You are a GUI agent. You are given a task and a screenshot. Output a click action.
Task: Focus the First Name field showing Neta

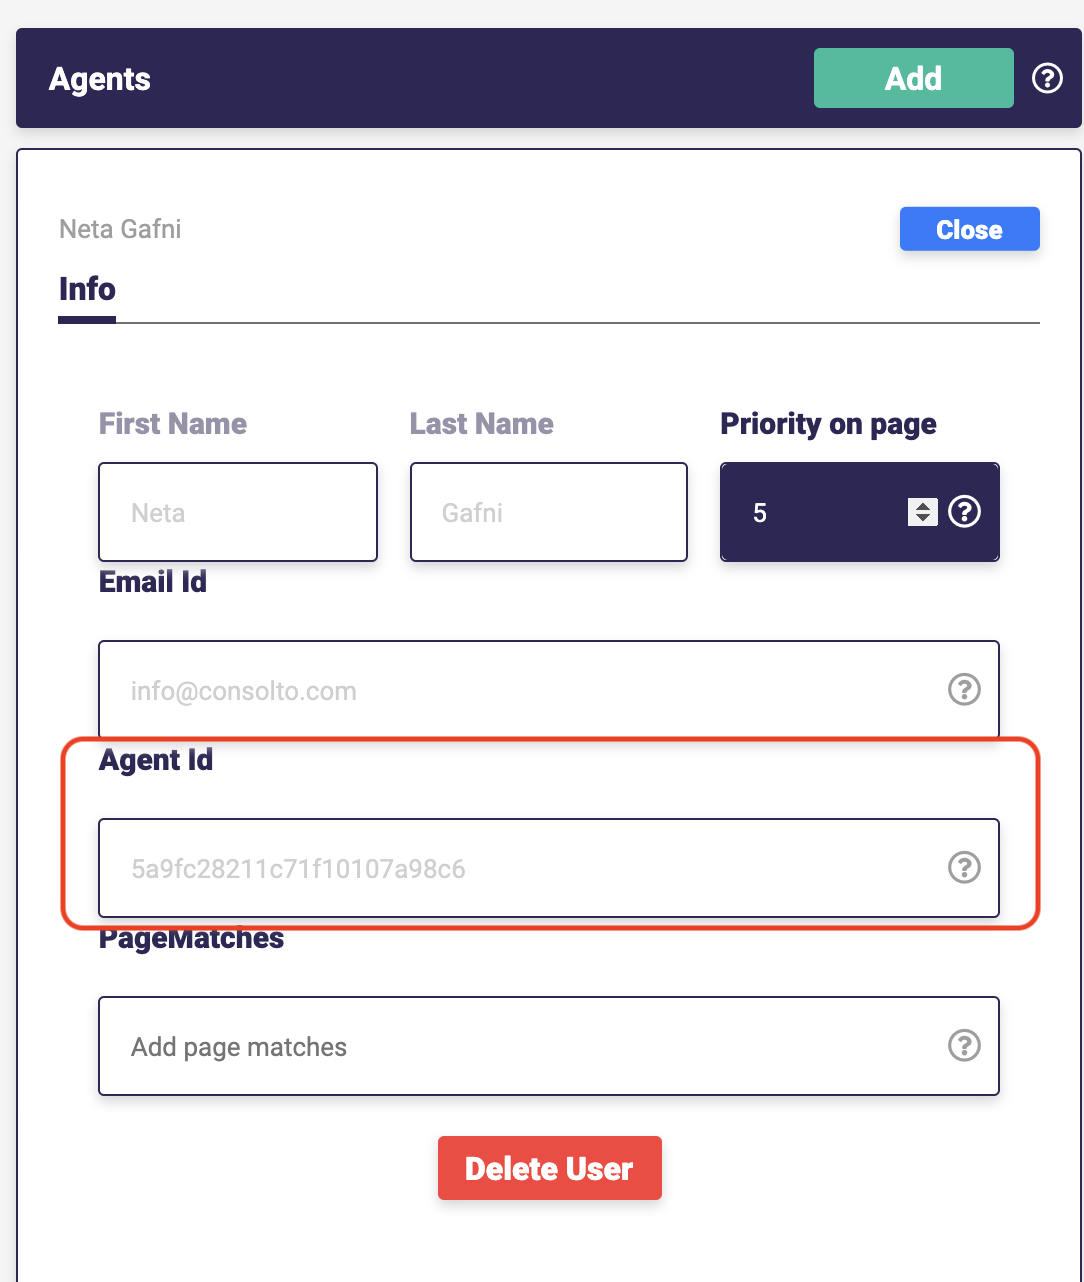[238, 512]
